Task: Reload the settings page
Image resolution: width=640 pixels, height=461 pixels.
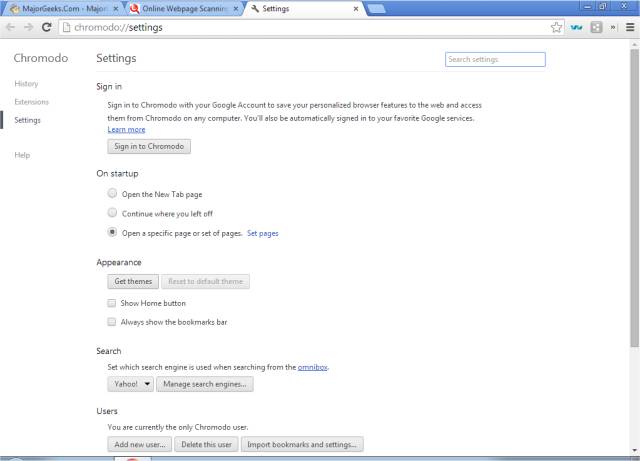Action: [x=47, y=27]
